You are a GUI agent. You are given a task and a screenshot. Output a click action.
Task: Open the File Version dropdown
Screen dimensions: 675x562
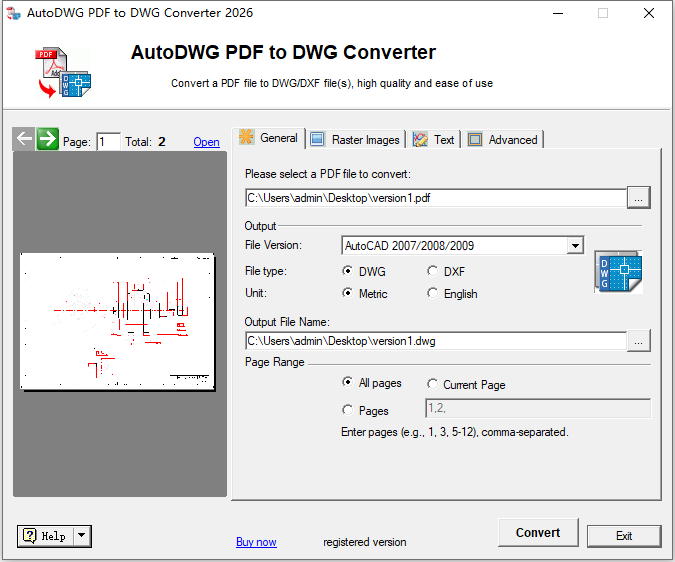click(x=575, y=246)
